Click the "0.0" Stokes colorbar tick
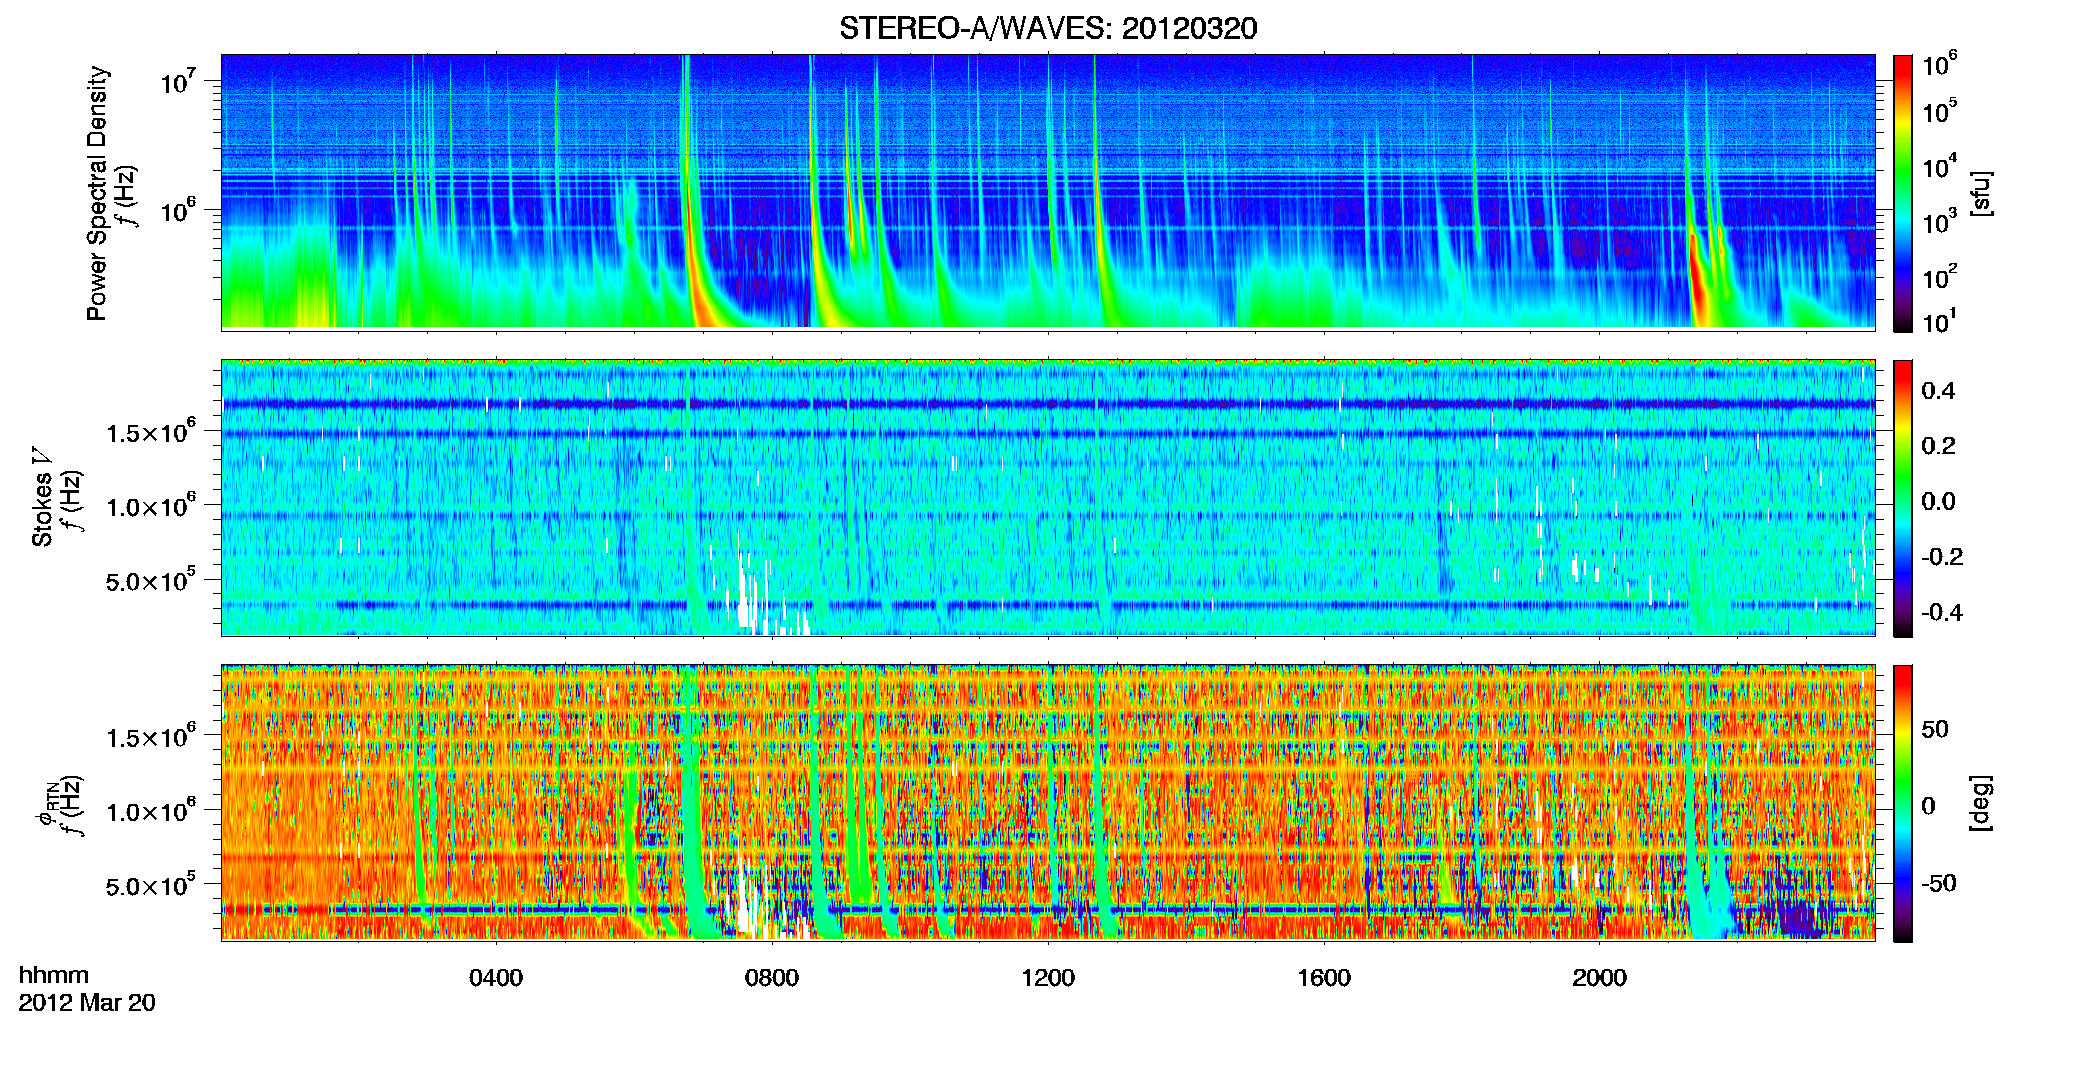 click(1938, 502)
